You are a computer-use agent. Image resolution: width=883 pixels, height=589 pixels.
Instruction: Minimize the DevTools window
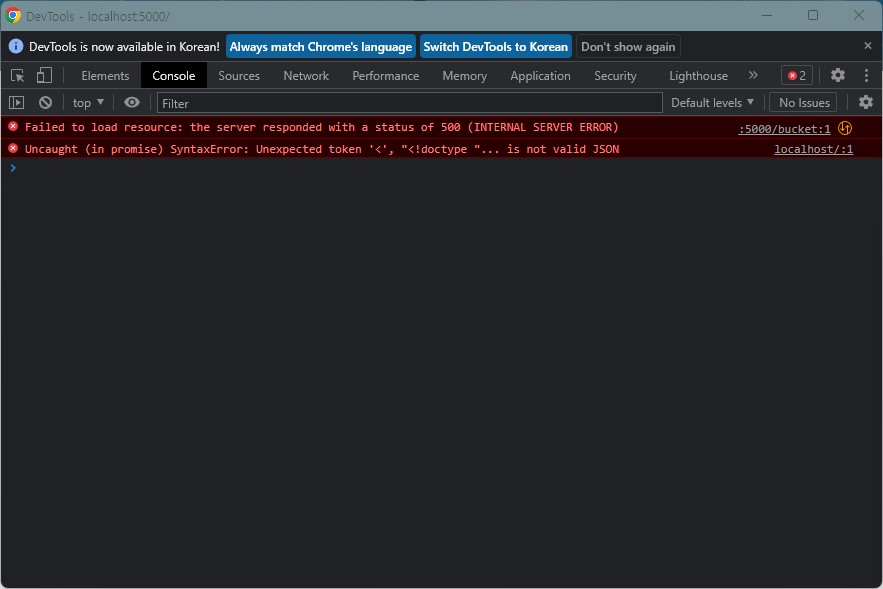(x=766, y=15)
